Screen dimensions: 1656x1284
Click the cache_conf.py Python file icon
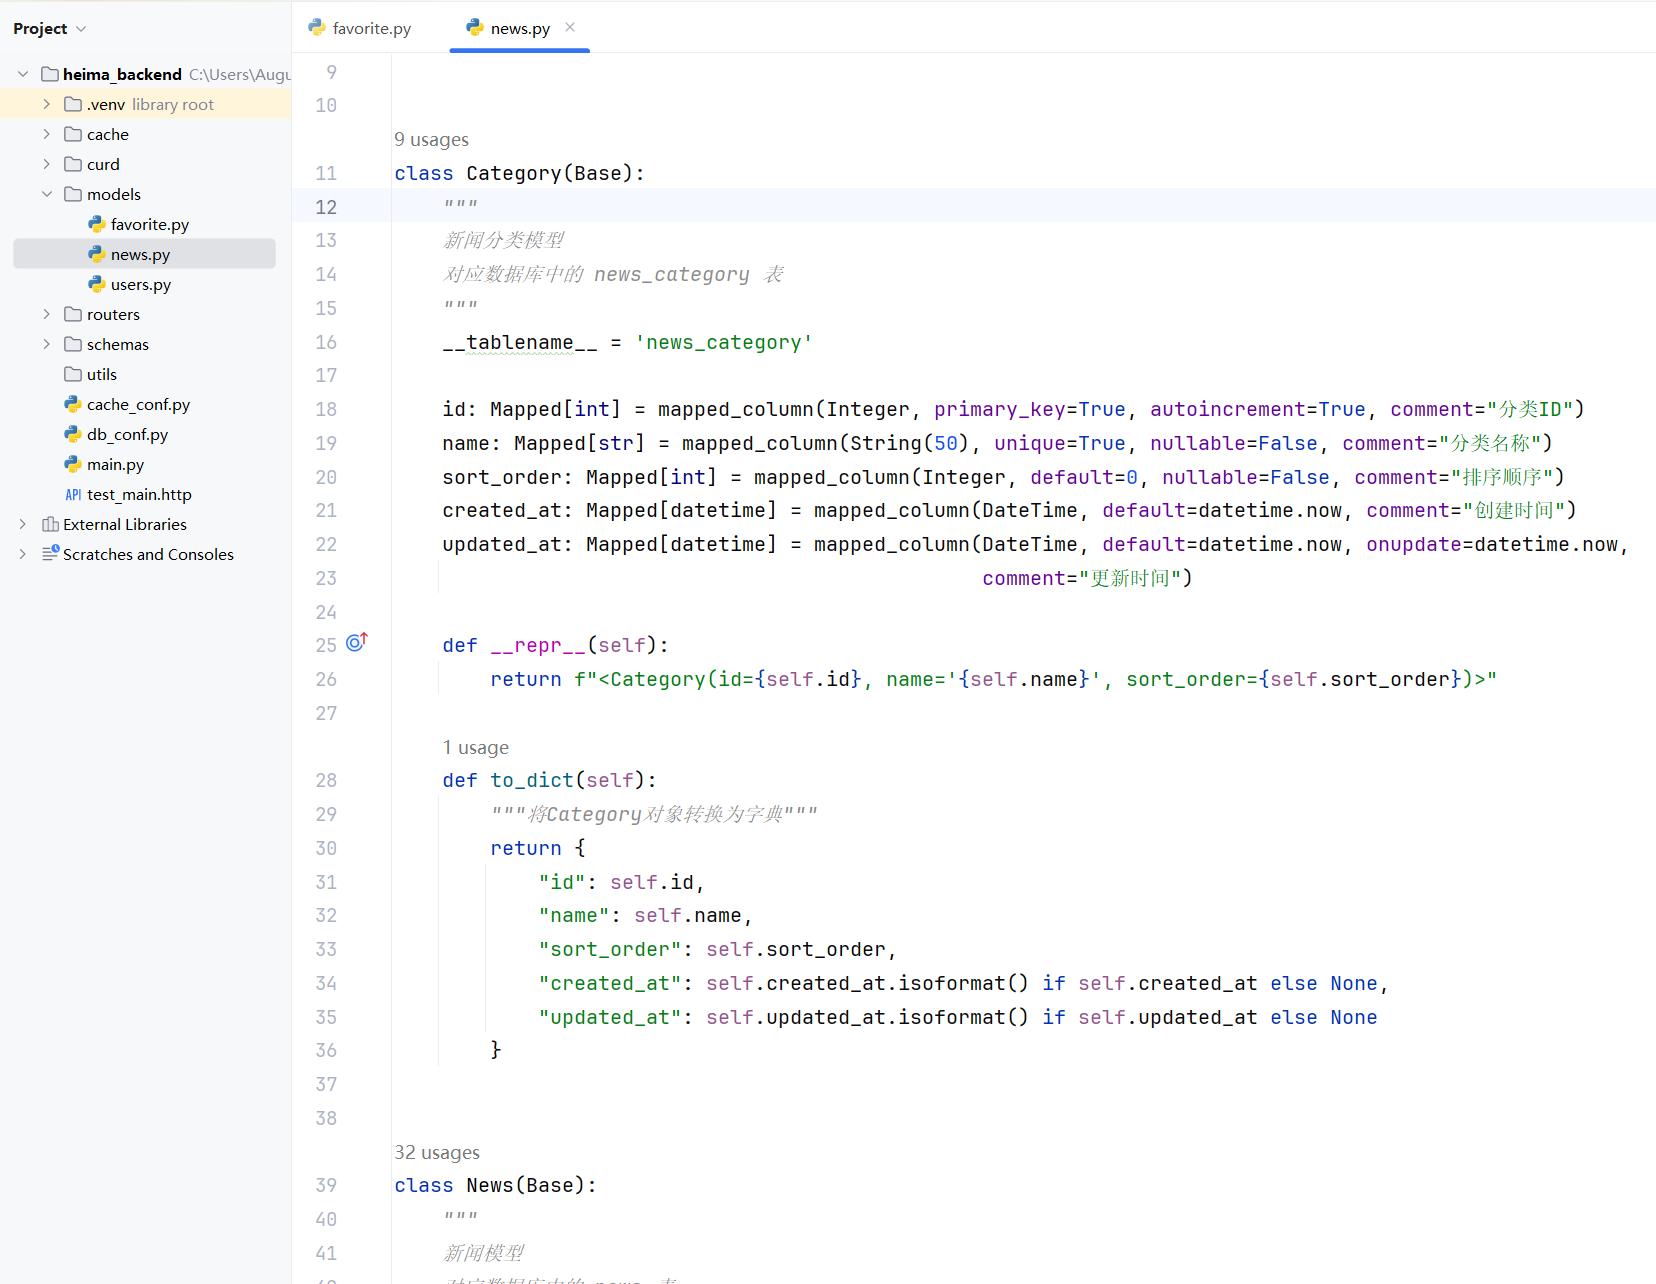click(x=73, y=404)
